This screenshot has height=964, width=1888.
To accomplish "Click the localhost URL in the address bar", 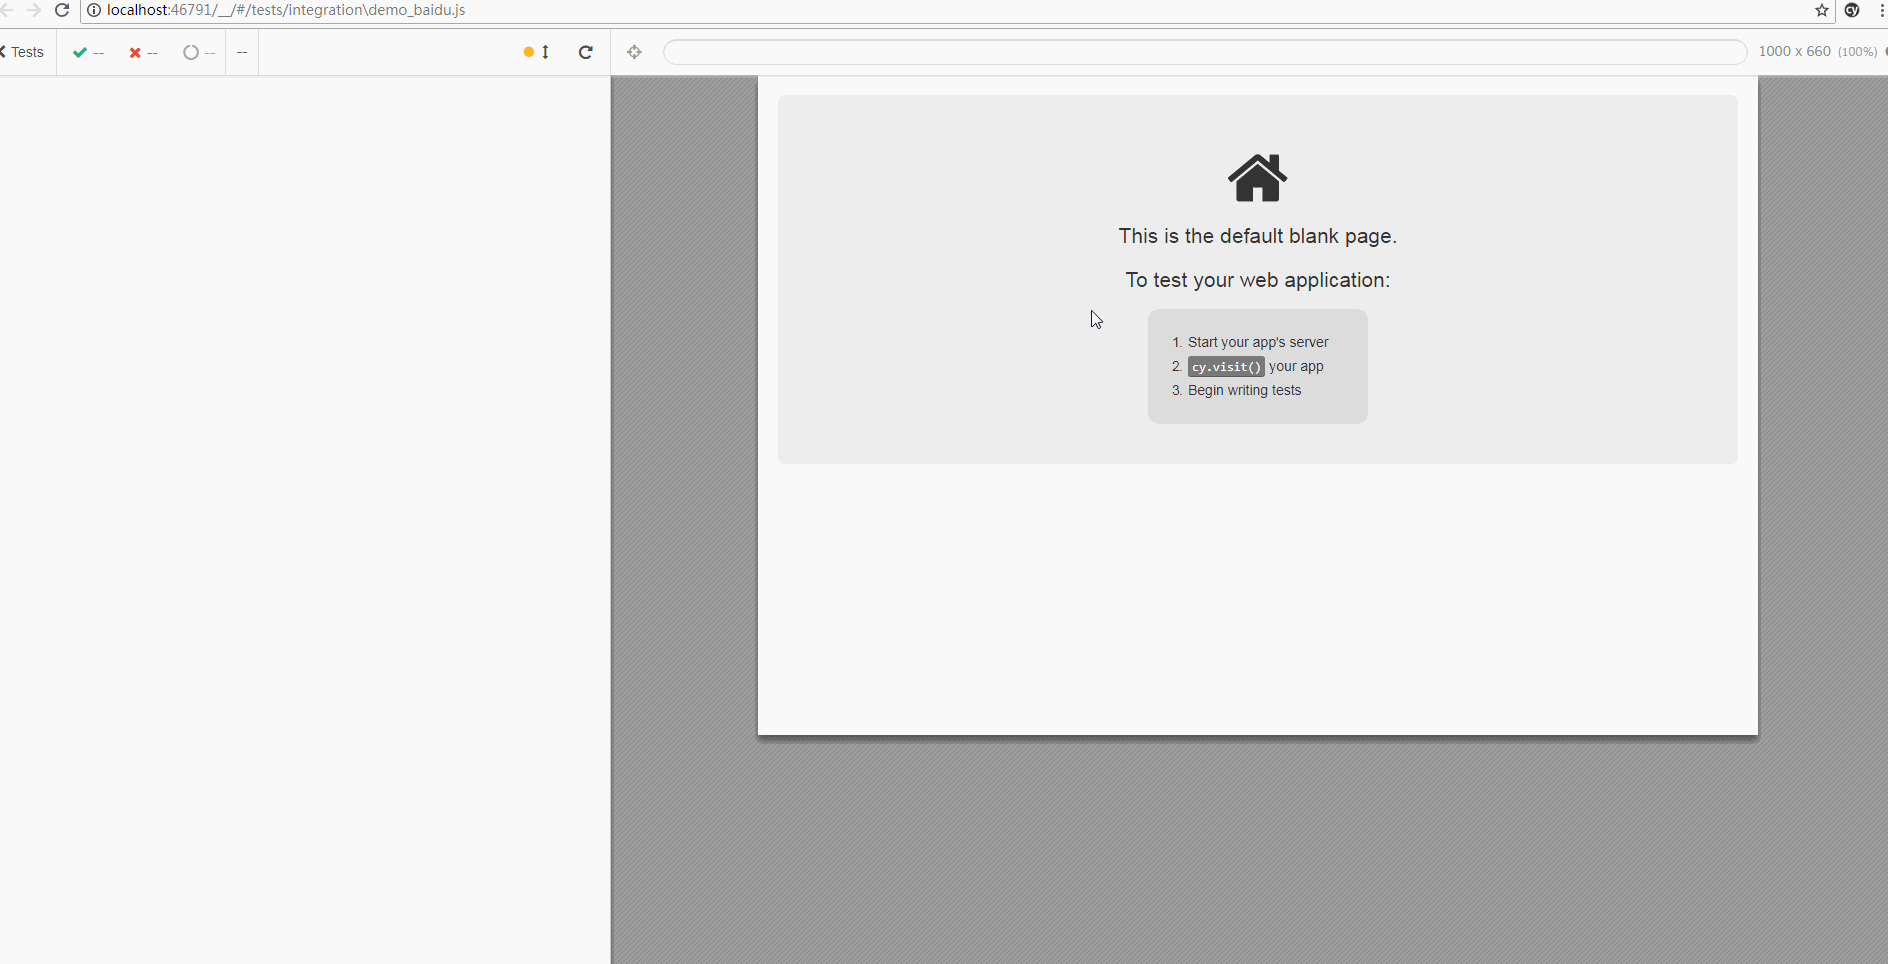I will point(286,10).
